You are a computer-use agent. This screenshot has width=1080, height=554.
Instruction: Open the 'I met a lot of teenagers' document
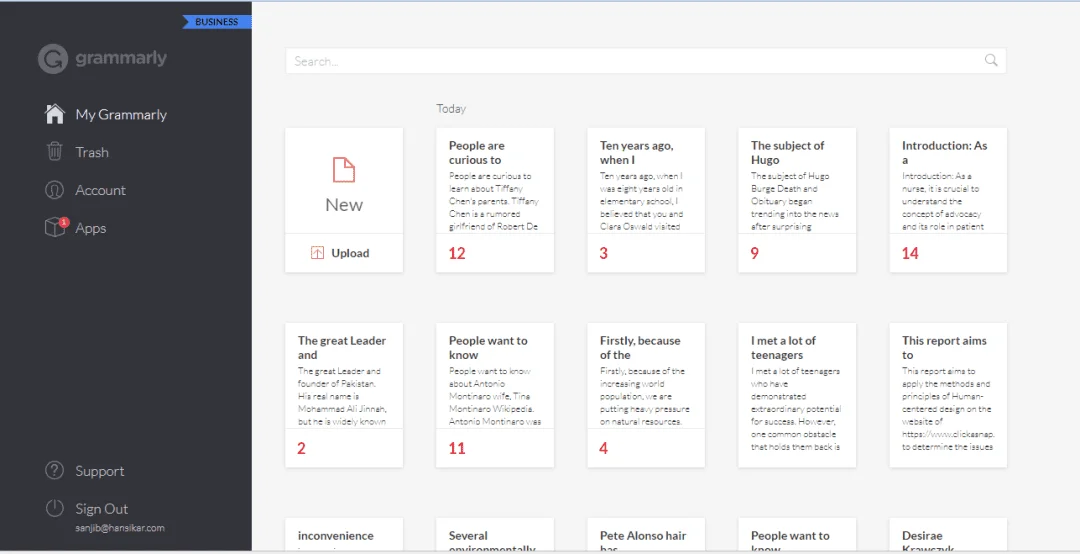point(797,395)
